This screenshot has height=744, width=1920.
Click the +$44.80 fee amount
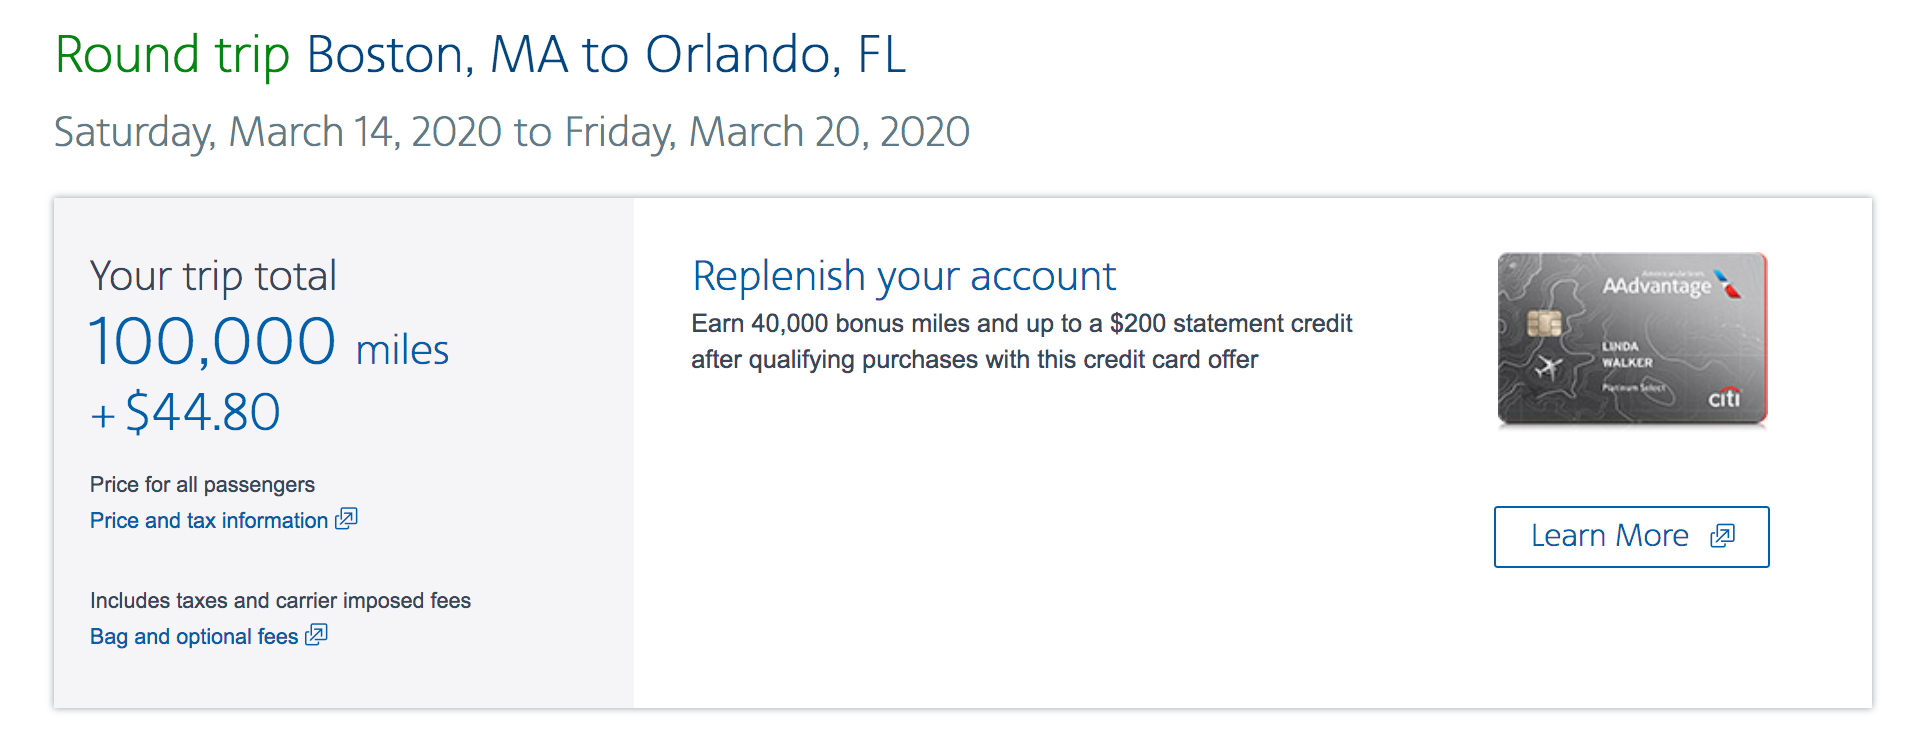pos(185,412)
